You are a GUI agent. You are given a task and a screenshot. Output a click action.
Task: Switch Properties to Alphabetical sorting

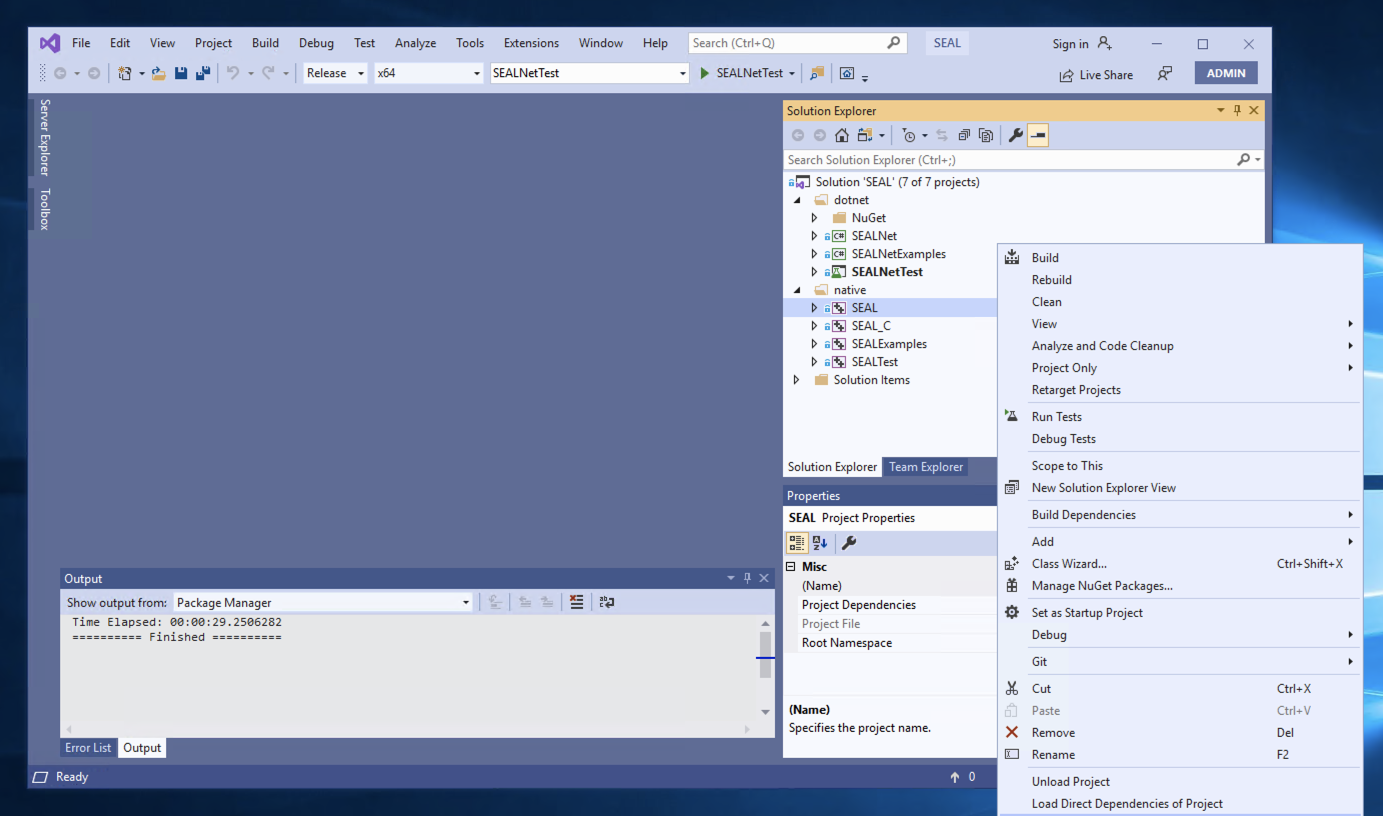tap(820, 543)
